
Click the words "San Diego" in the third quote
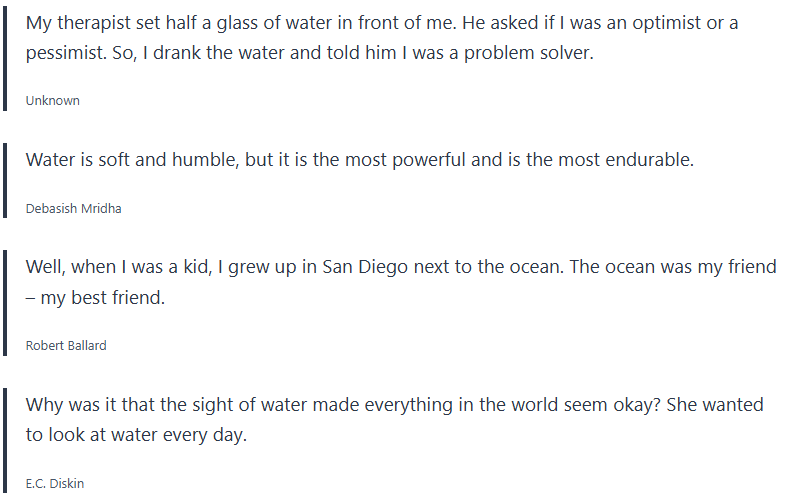(362, 268)
